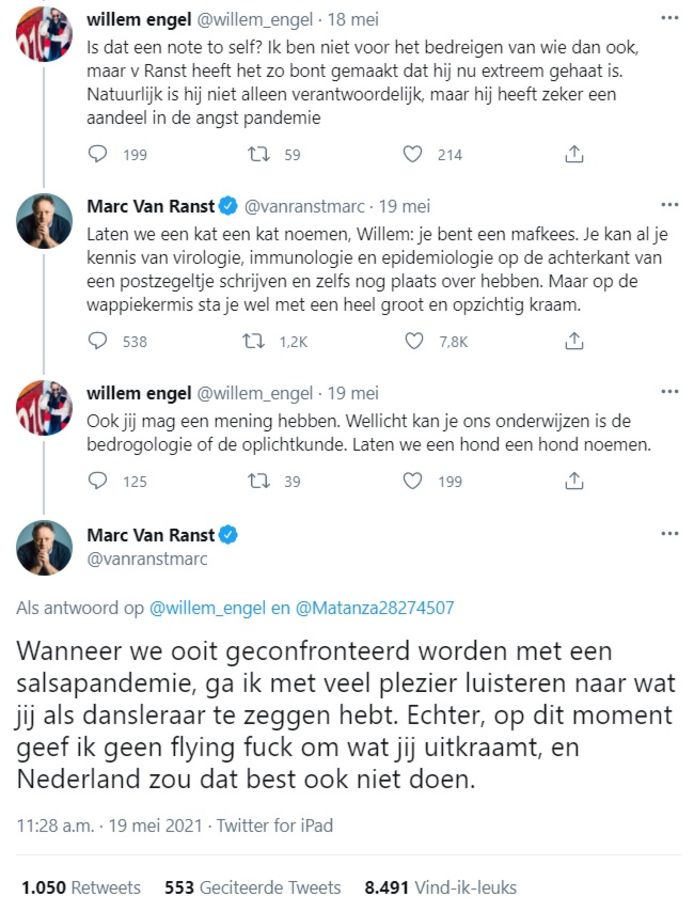The image size is (694, 912).
Task: Like the tweet with 7,8K likes
Action: click(413, 341)
